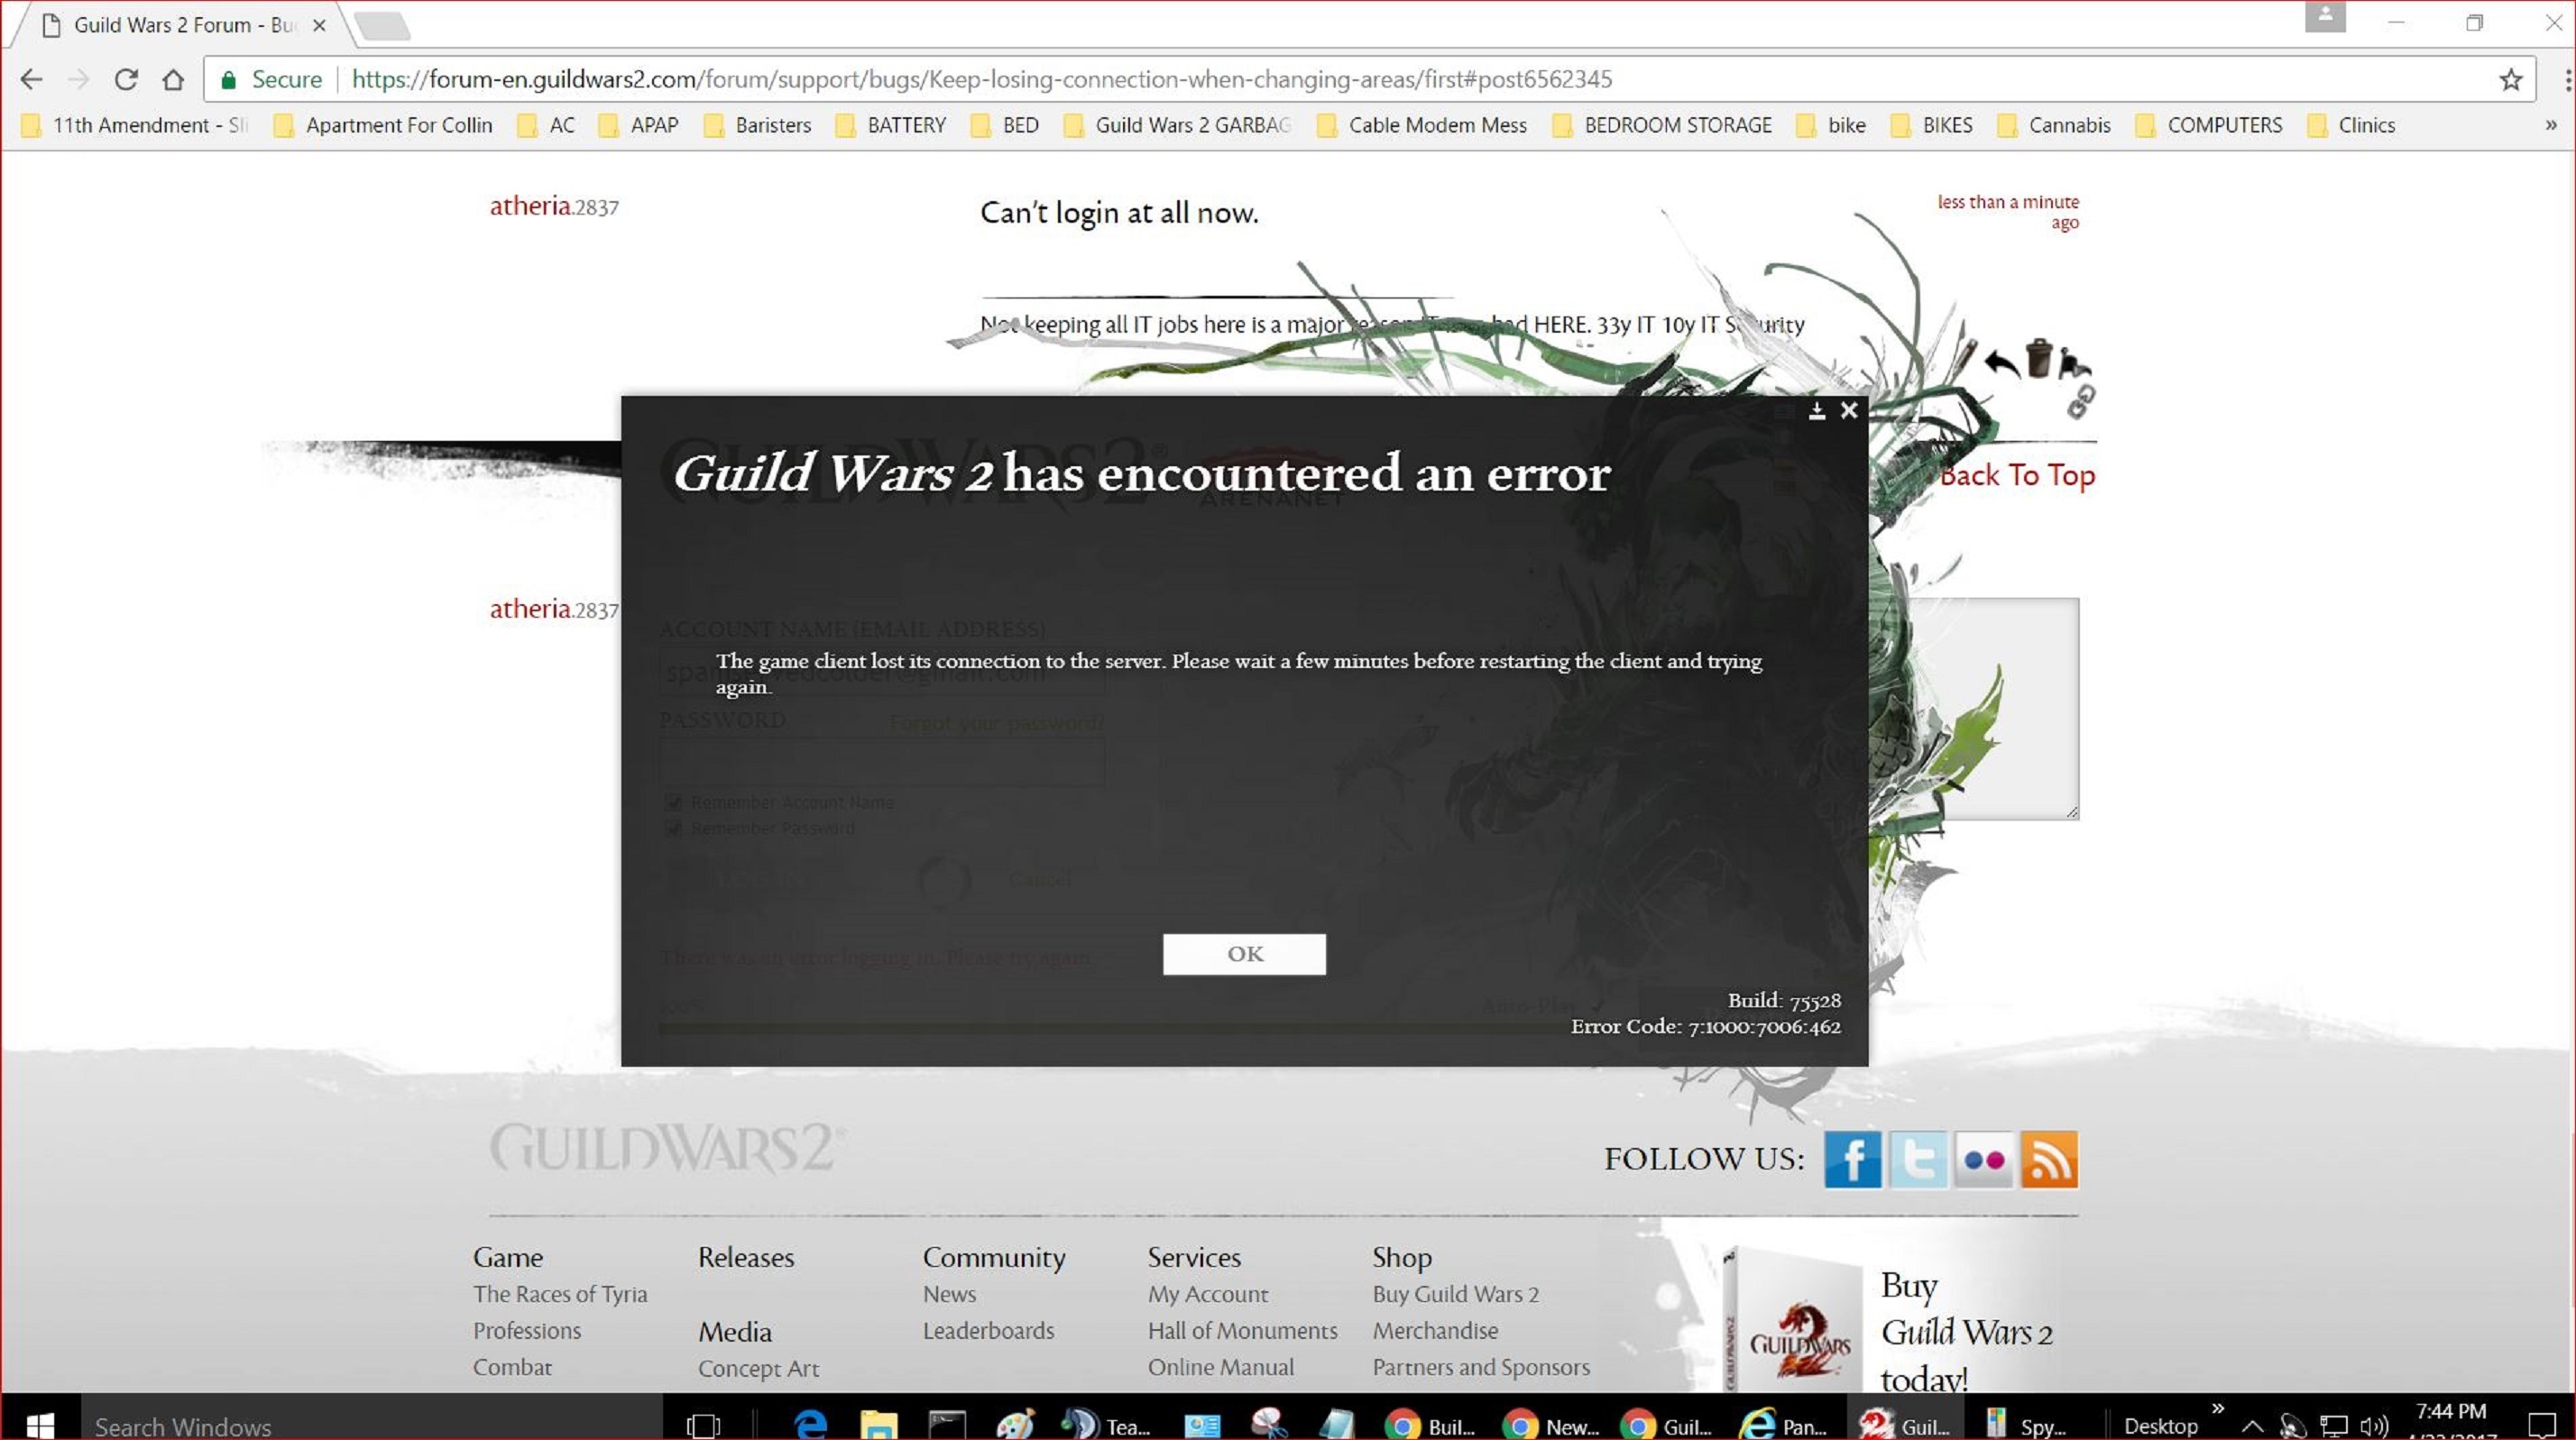
Task: Click the 'less than a minute ago' timestamp
Action: pos(2008,212)
